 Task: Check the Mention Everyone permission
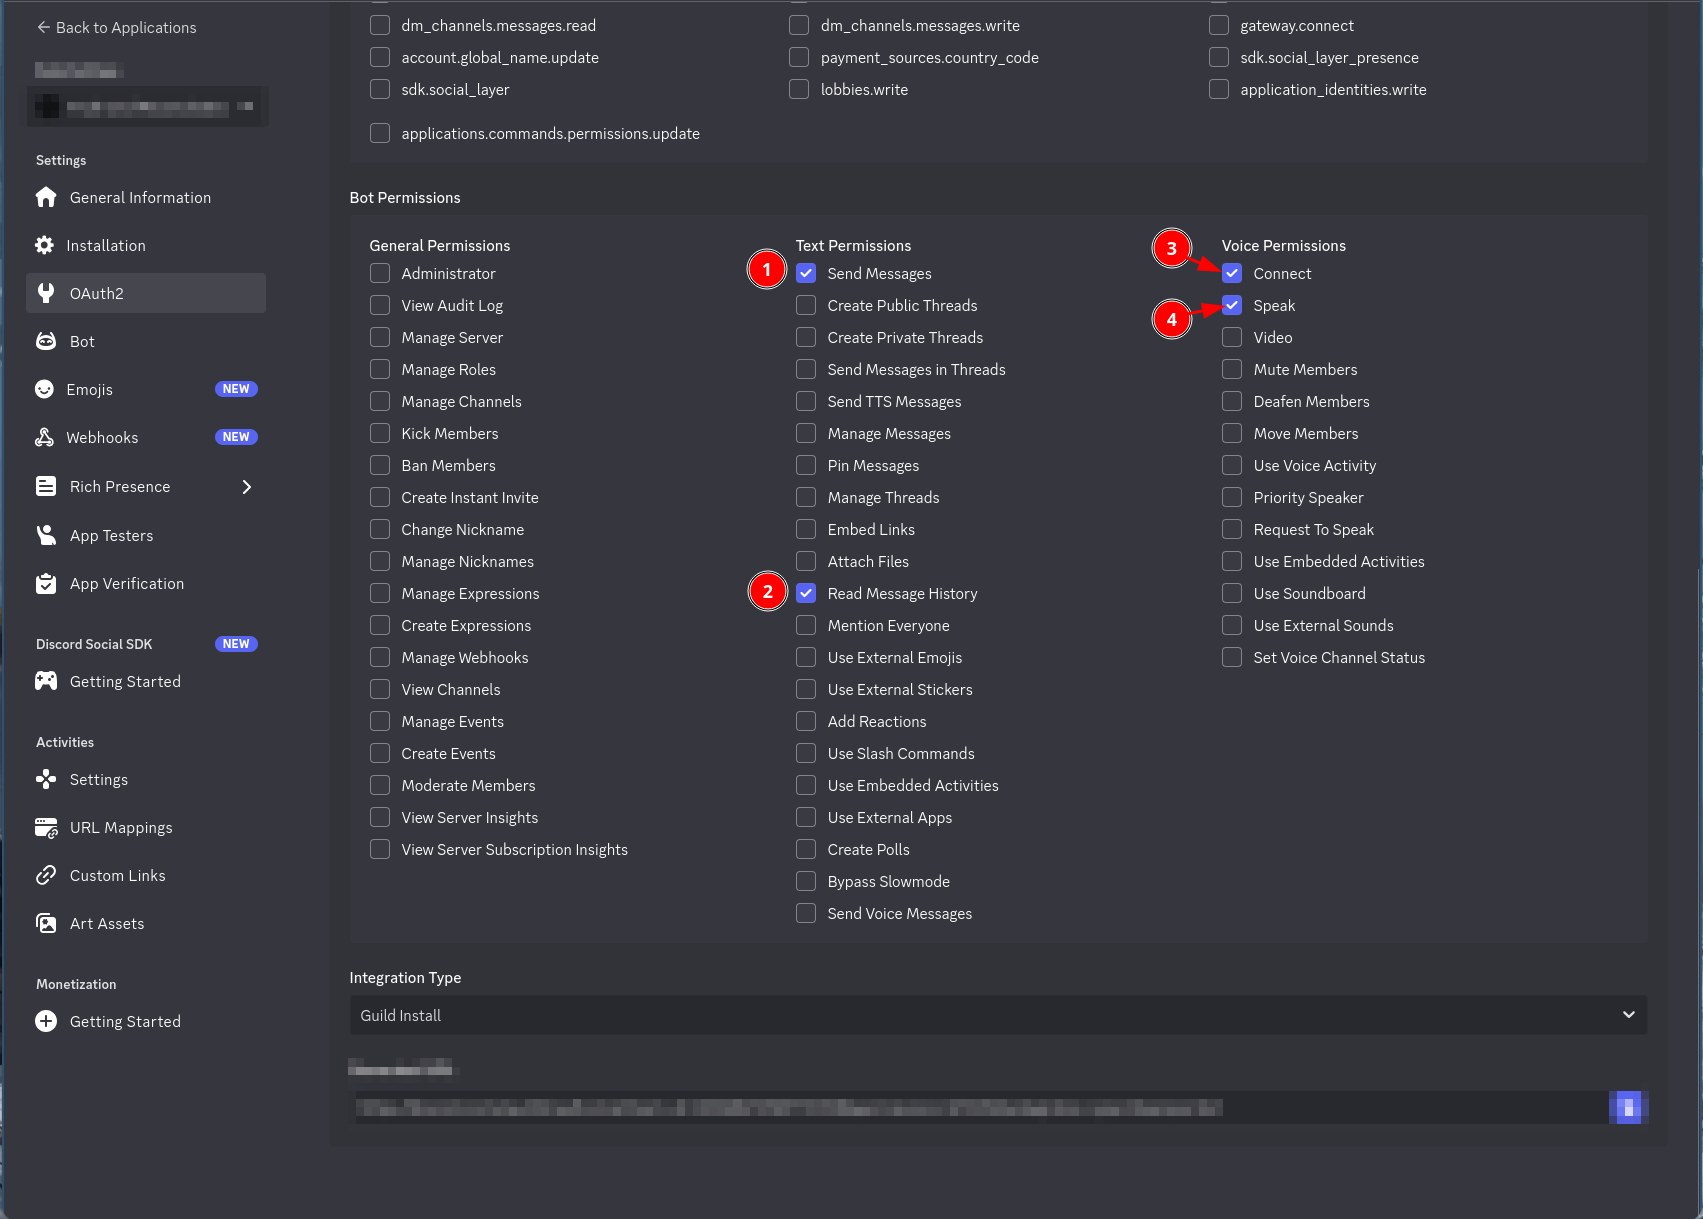(x=806, y=625)
